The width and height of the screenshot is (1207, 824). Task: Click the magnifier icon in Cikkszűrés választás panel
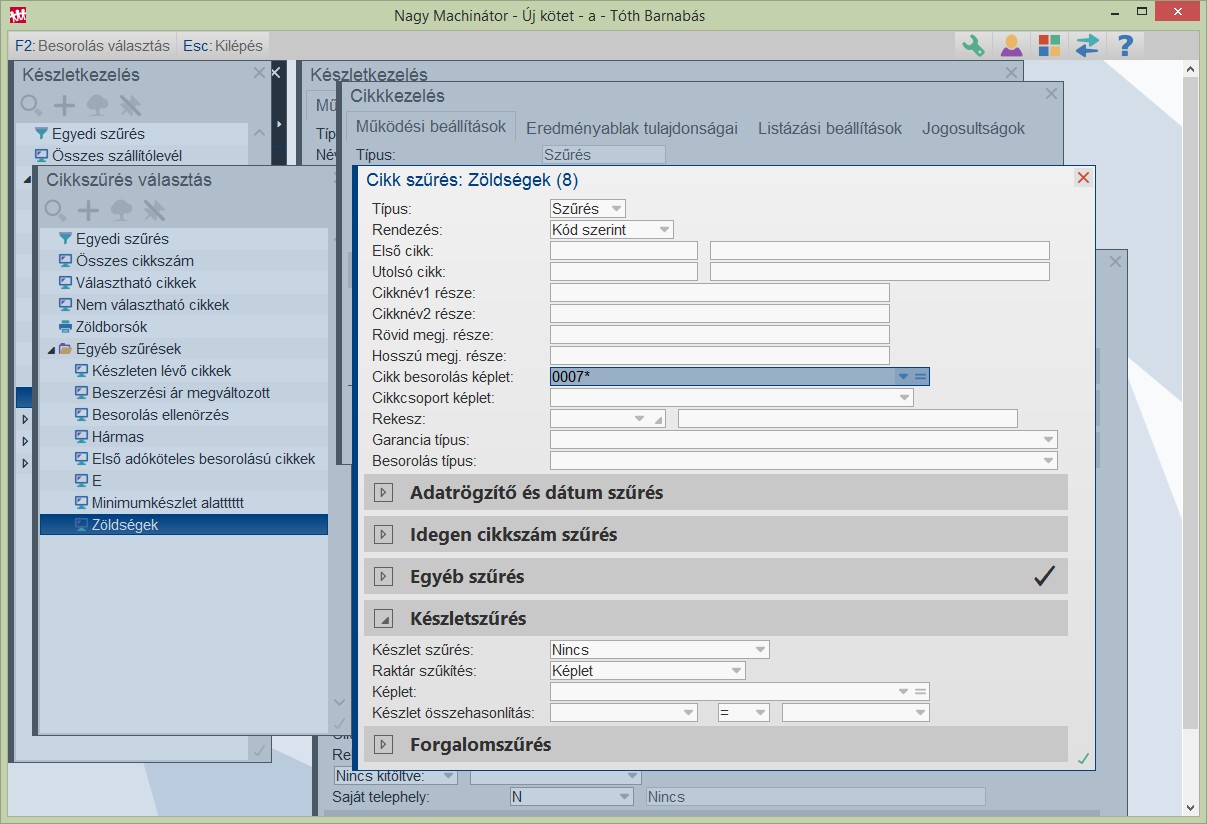tap(56, 210)
